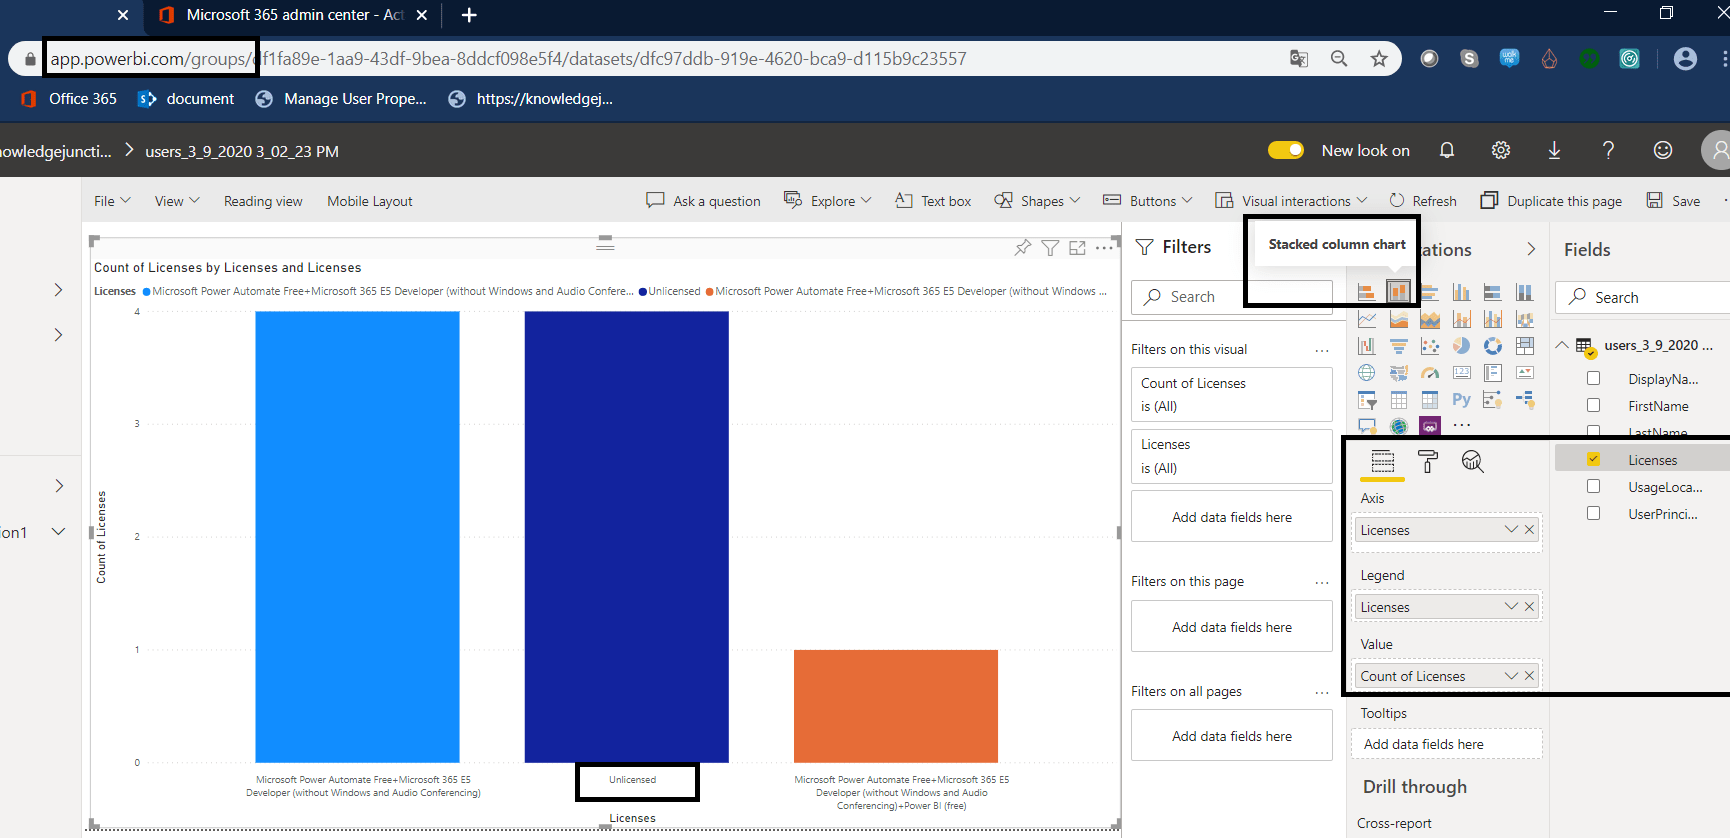Pin the visual to a dashboard
The width and height of the screenshot is (1730, 838).
tap(1022, 247)
